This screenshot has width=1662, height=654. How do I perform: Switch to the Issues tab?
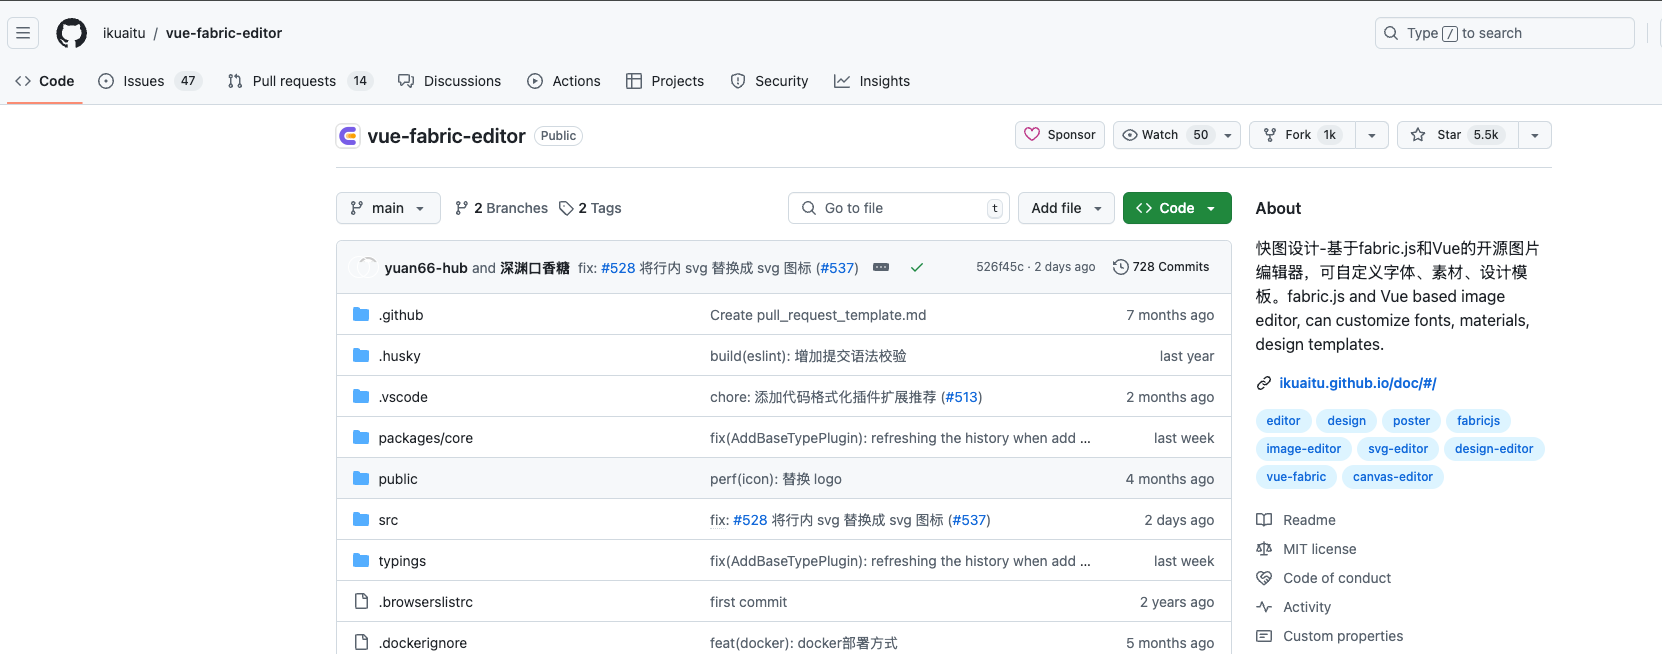click(150, 81)
